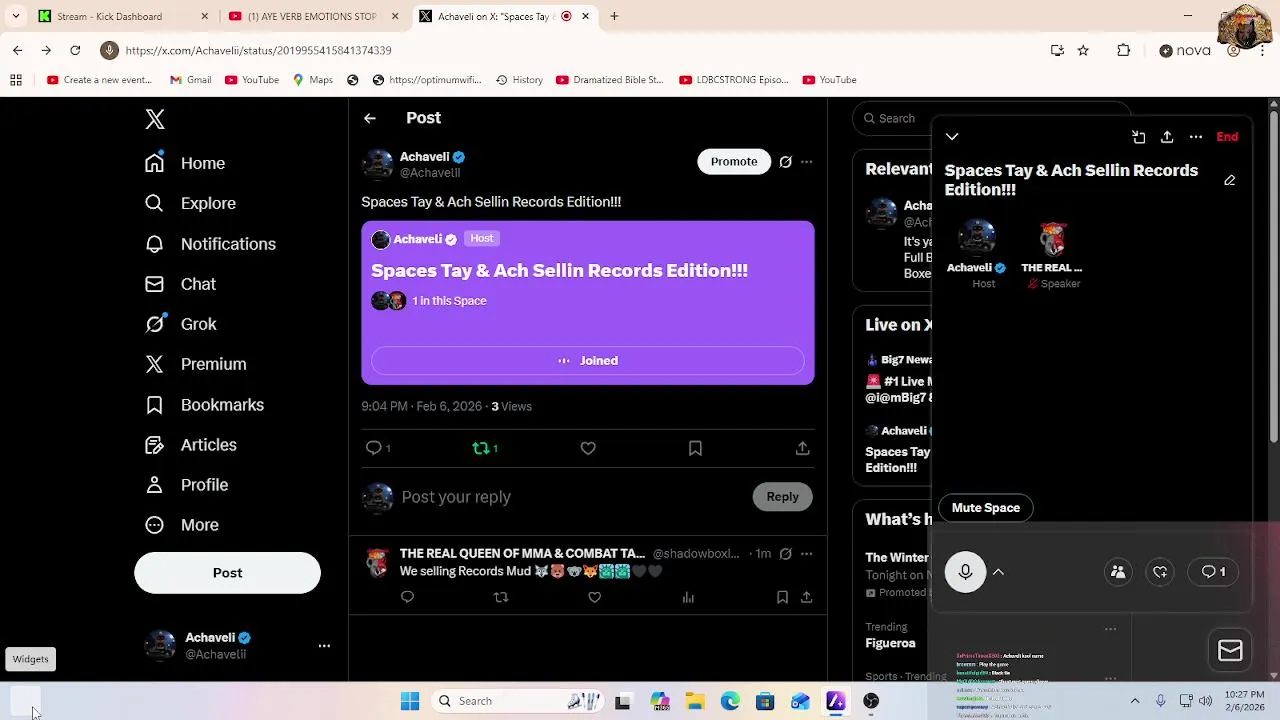Viewport: 1280px width, 720px height.
Task: Open account options next to @Achavelil
Action: tap(324, 646)
